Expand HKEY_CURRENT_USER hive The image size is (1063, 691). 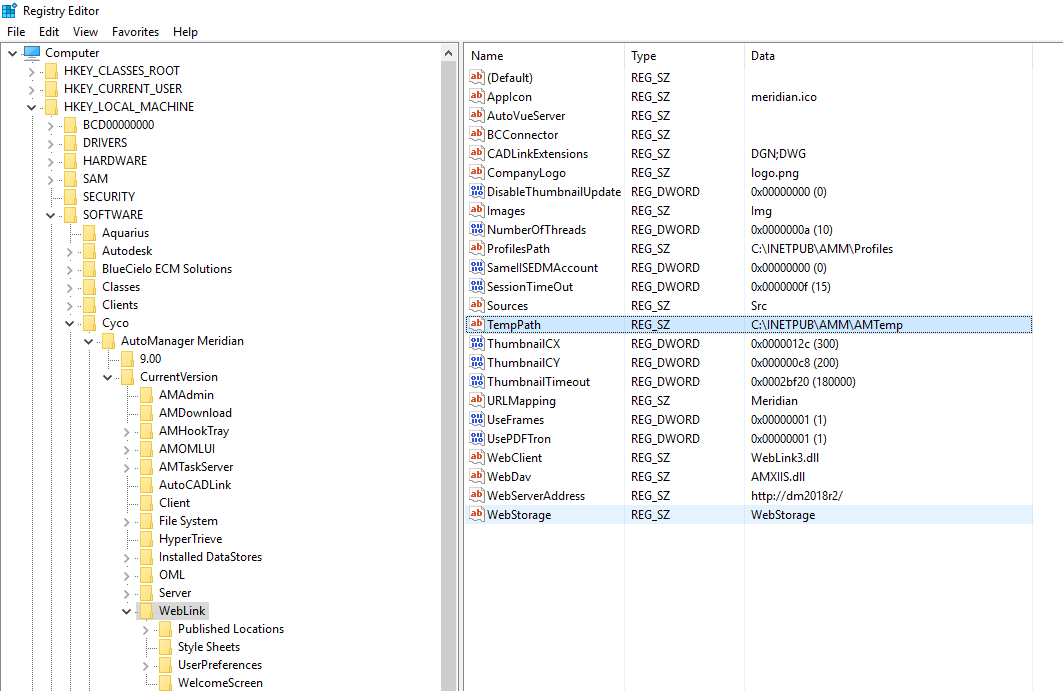[x=31, y=89]
